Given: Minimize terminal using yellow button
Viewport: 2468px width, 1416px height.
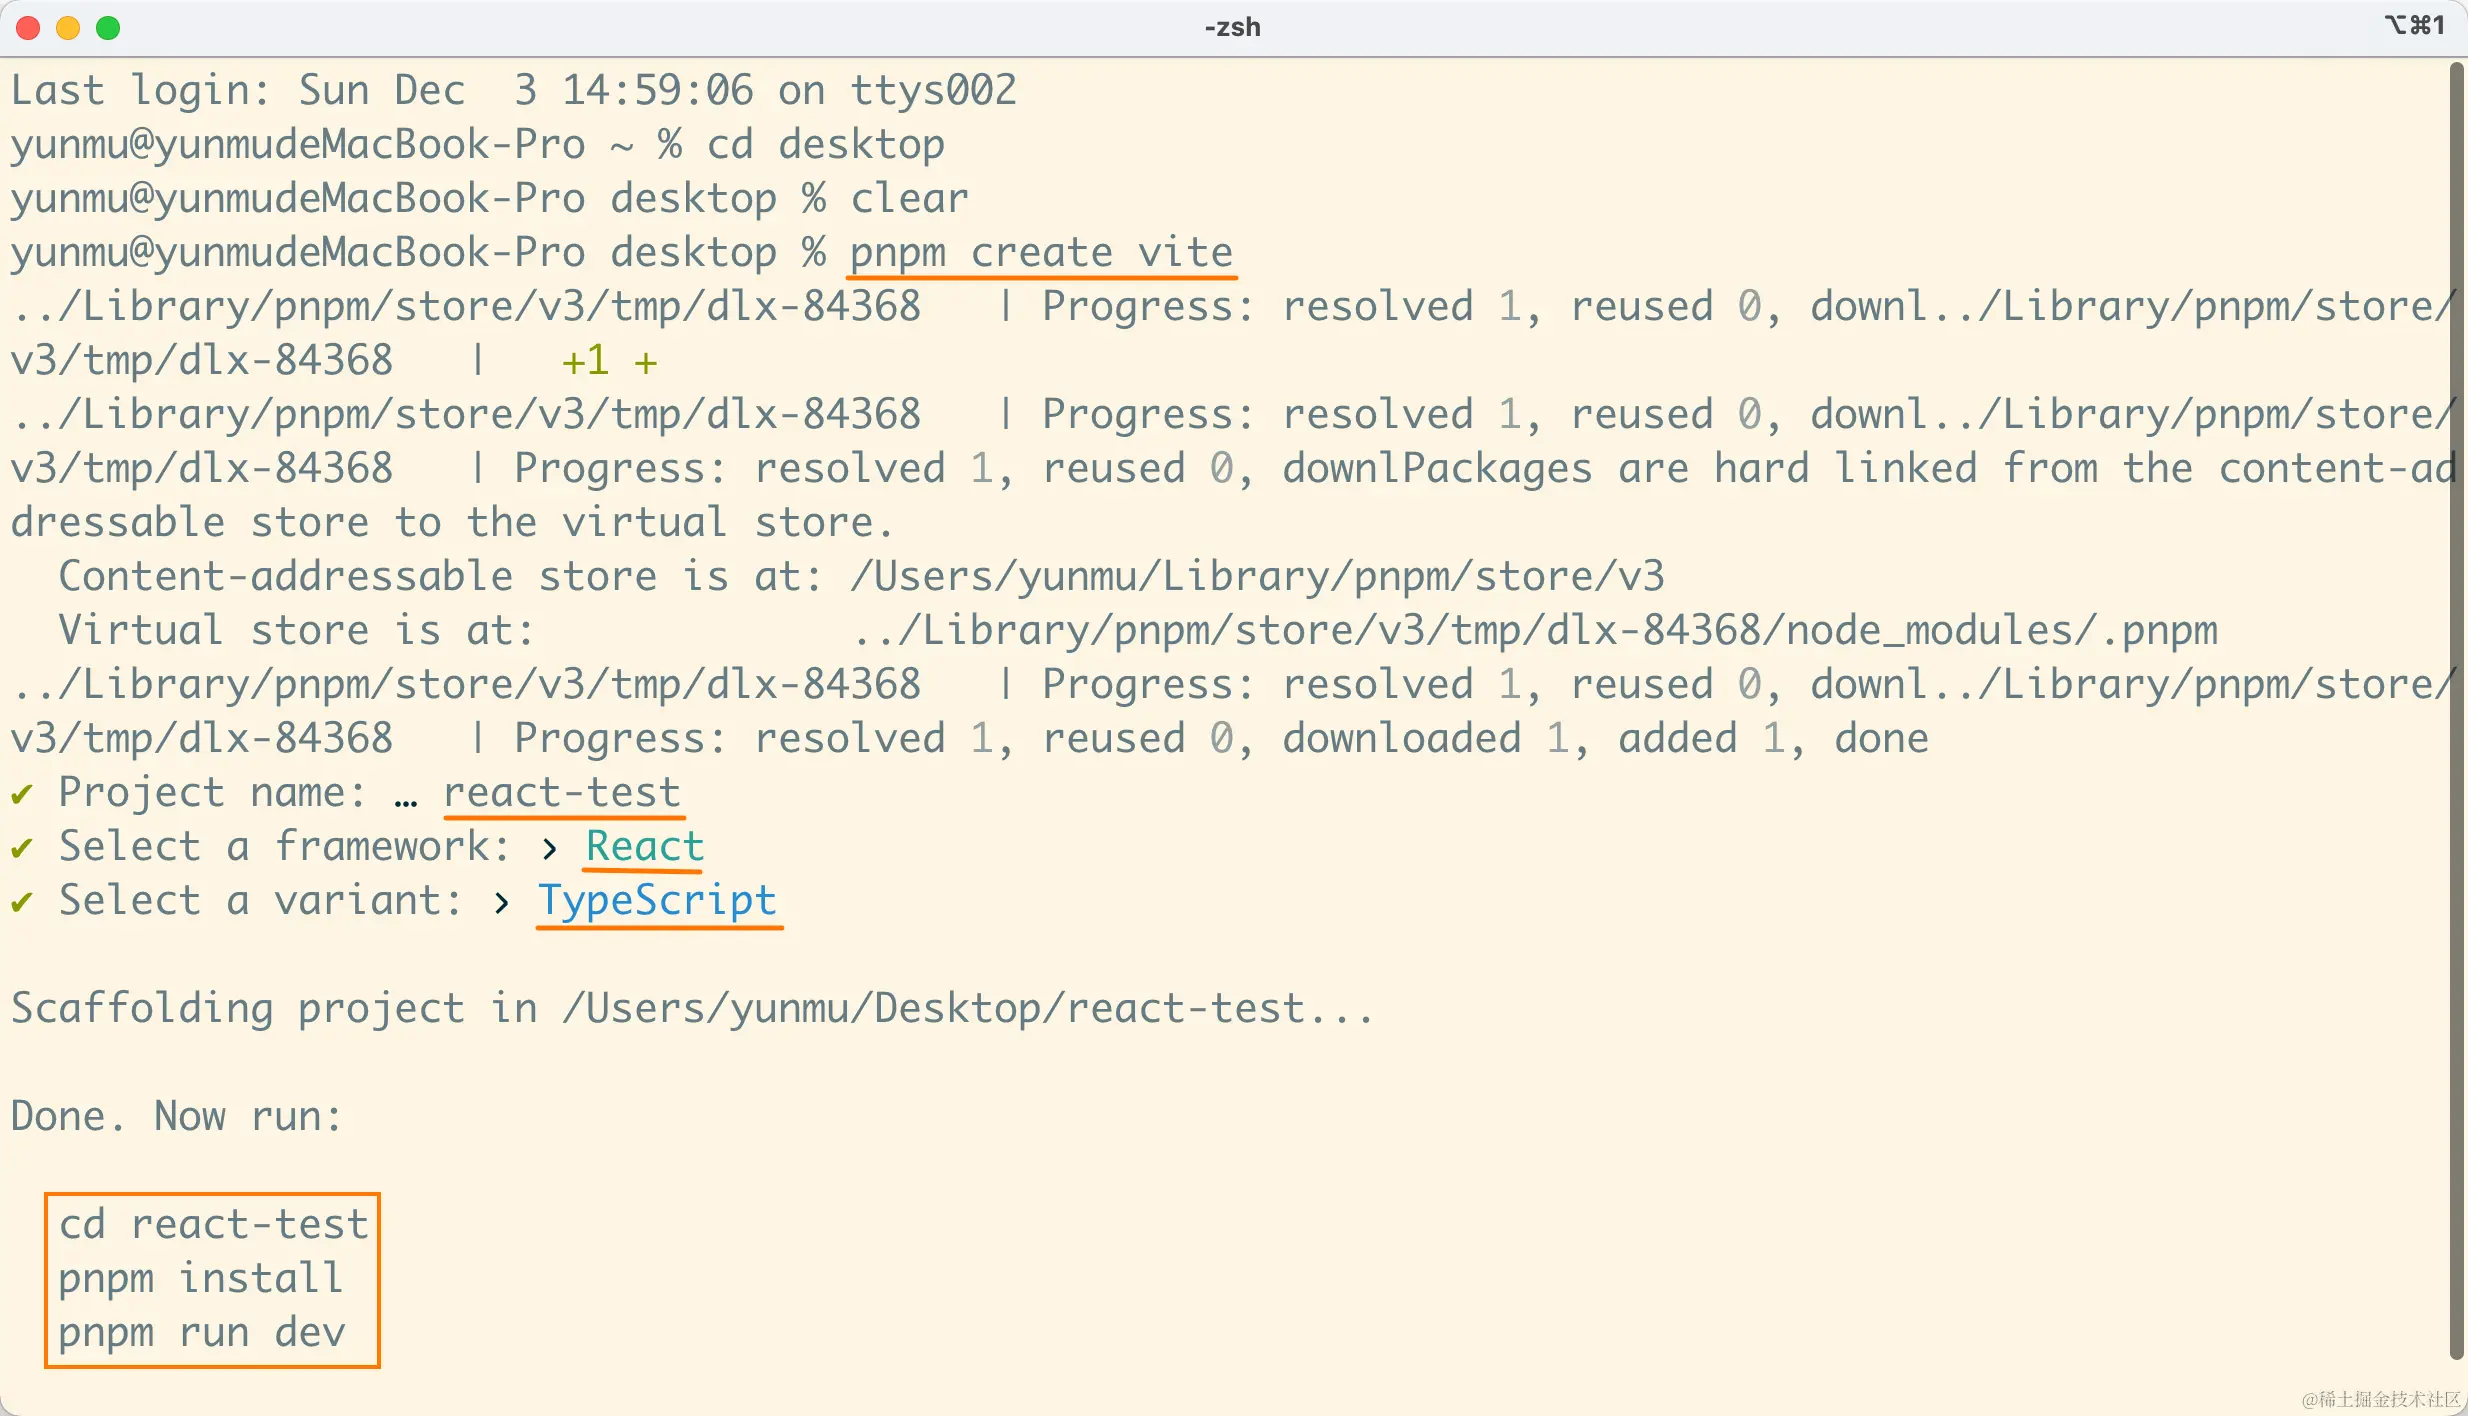Looking at the screenshot, I should click(68, 28).
